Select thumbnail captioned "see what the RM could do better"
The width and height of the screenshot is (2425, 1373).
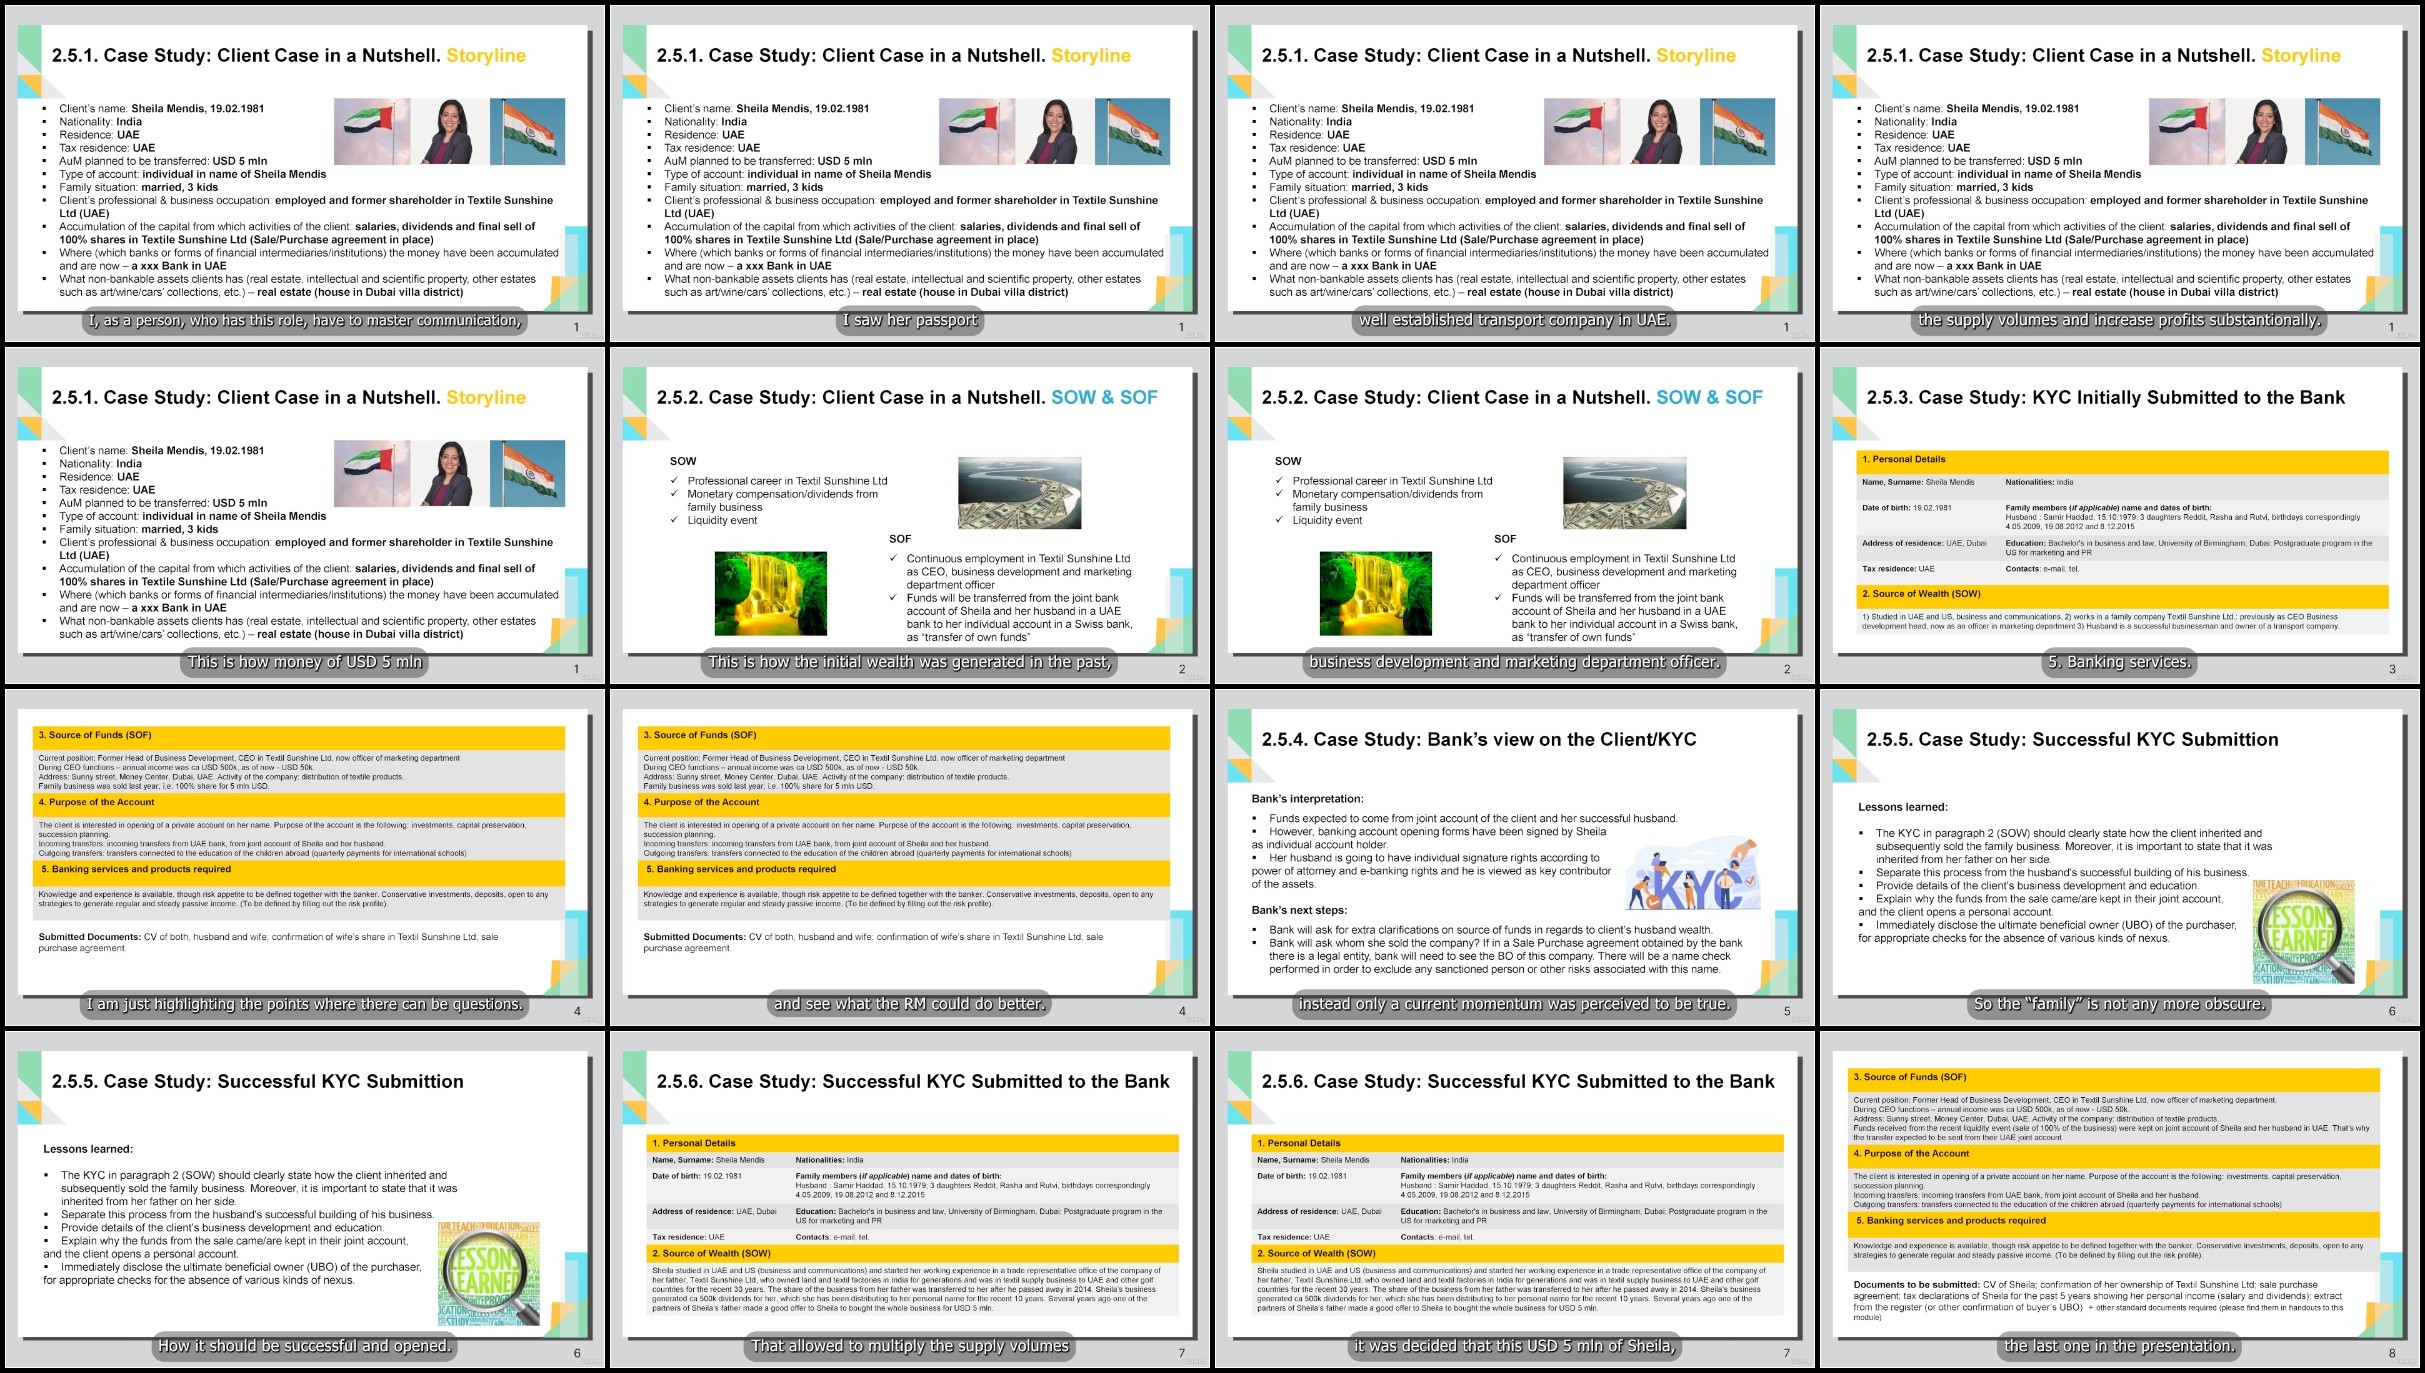pos(909,857)
